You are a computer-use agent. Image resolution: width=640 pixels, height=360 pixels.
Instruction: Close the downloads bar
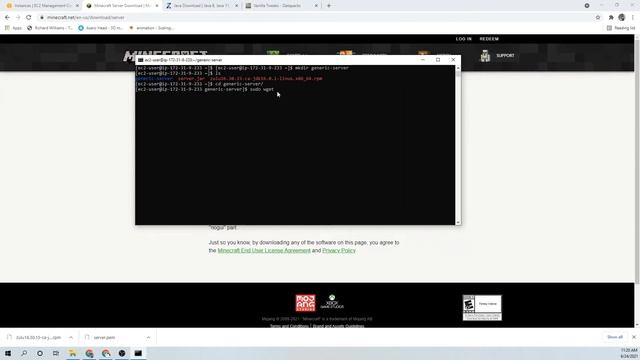coord(634,337)
